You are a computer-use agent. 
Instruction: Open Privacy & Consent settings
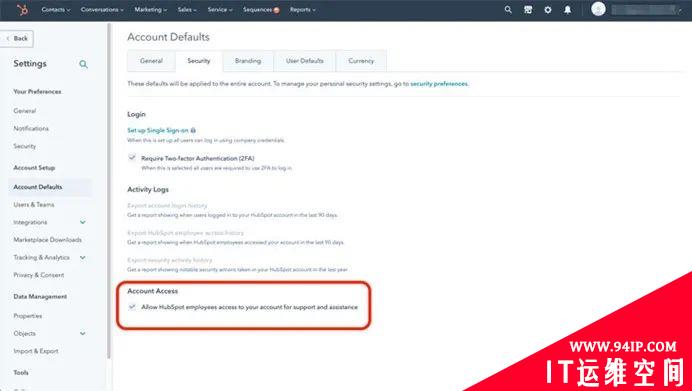tap(39, 275)
